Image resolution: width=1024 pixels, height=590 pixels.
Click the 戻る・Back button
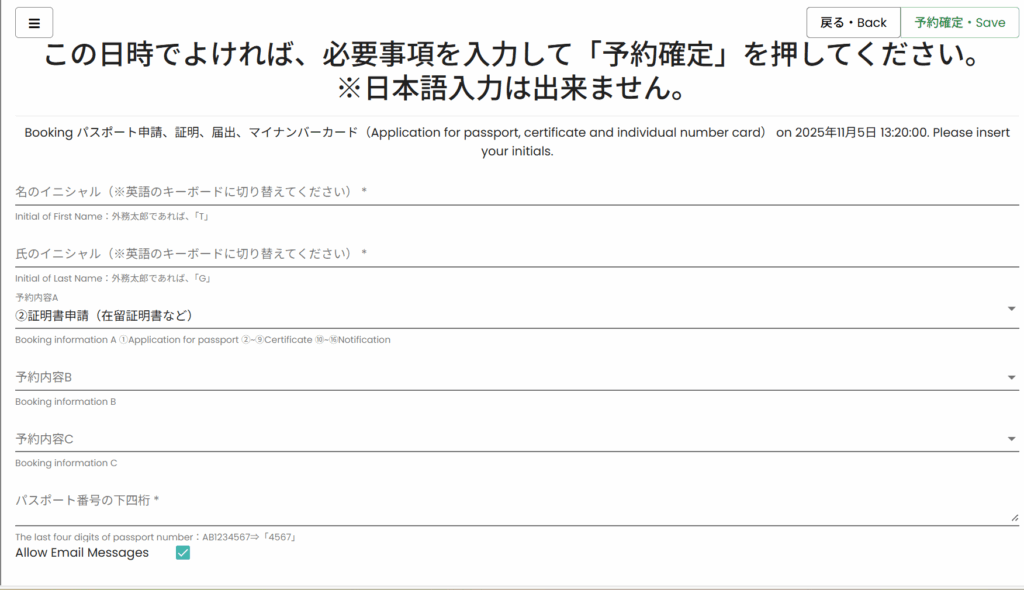tap(853, 23)
